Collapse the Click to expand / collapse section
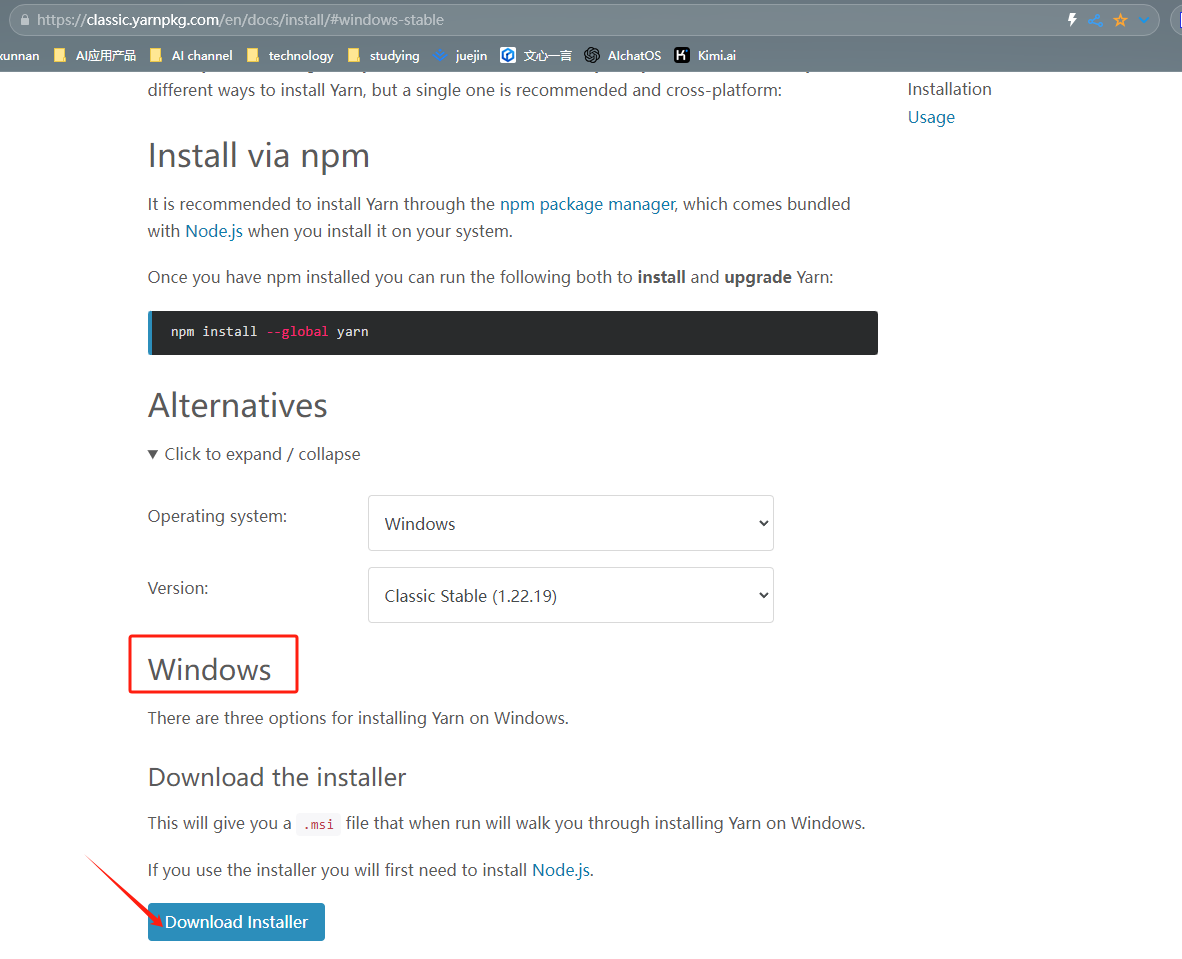Image resolution: width=1182 pixels, height=959 pixels. 254,455
